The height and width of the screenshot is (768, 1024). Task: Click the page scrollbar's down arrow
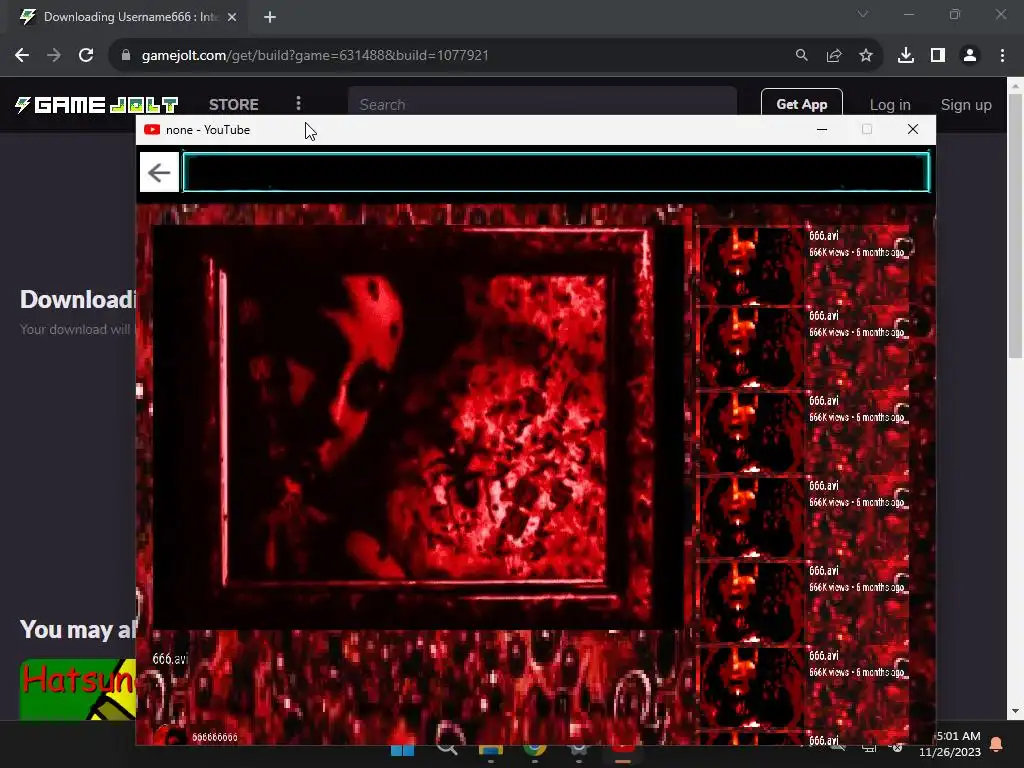point(1015,711)
